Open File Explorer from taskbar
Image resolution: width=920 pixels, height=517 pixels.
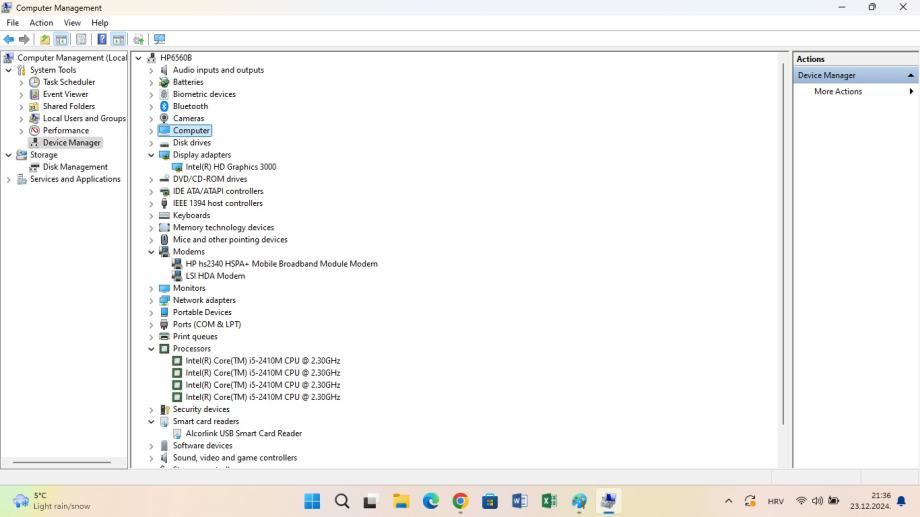click(x=401, y=501)
